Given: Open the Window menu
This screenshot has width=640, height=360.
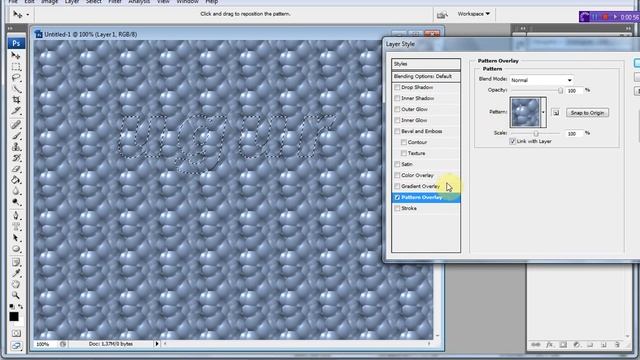Looking at the screenshot, I should coord(187,2).
